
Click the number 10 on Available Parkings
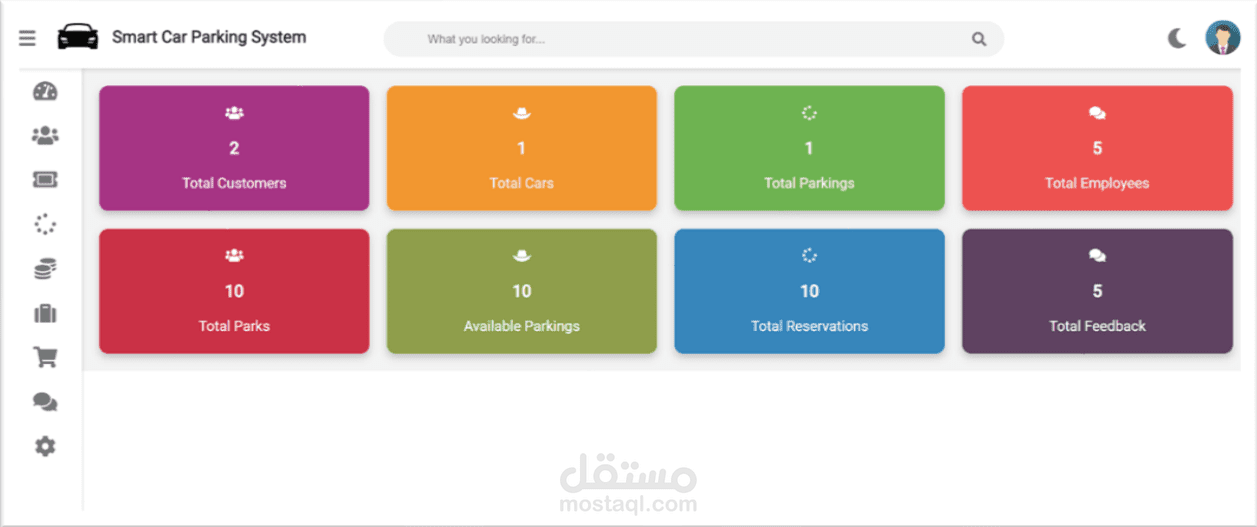coord(522,291)
